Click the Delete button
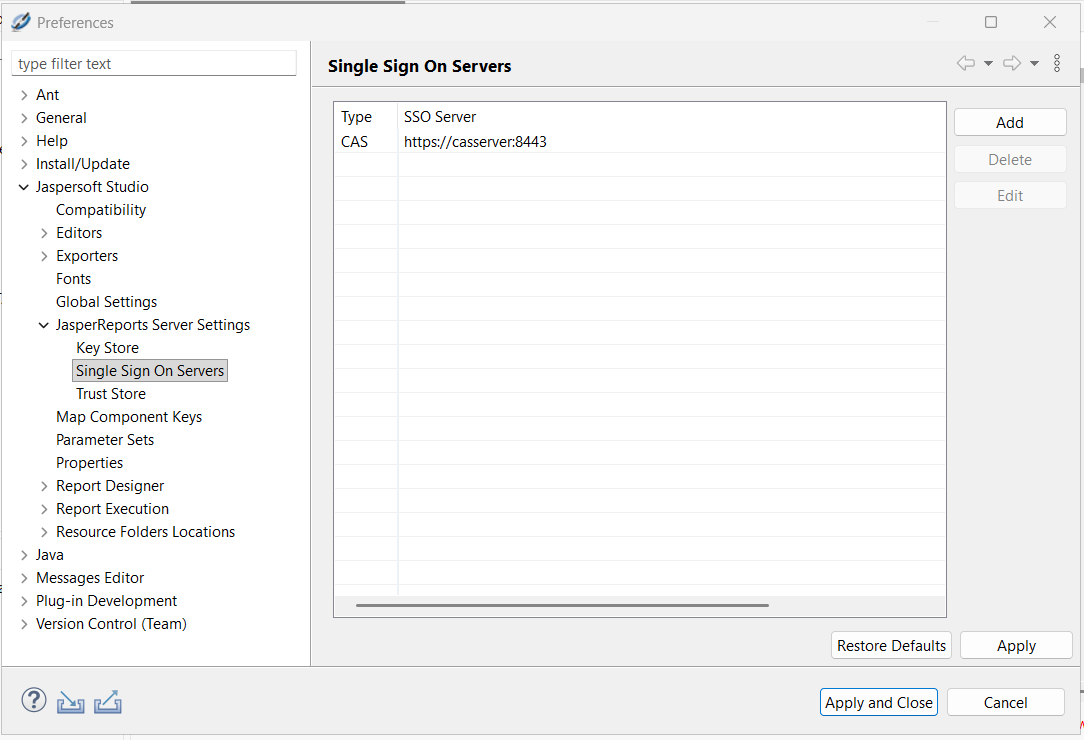The width and height of the screenshot is (1084, 740). pyautogui.click(x=1010, y=159)
